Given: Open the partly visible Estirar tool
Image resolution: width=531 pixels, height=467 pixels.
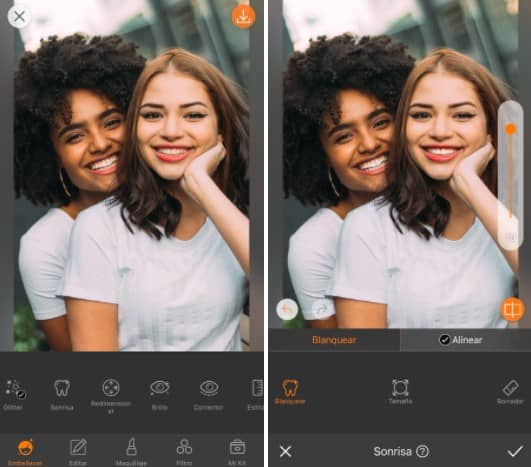Looking at the screenshot, I should pos(256,395).
